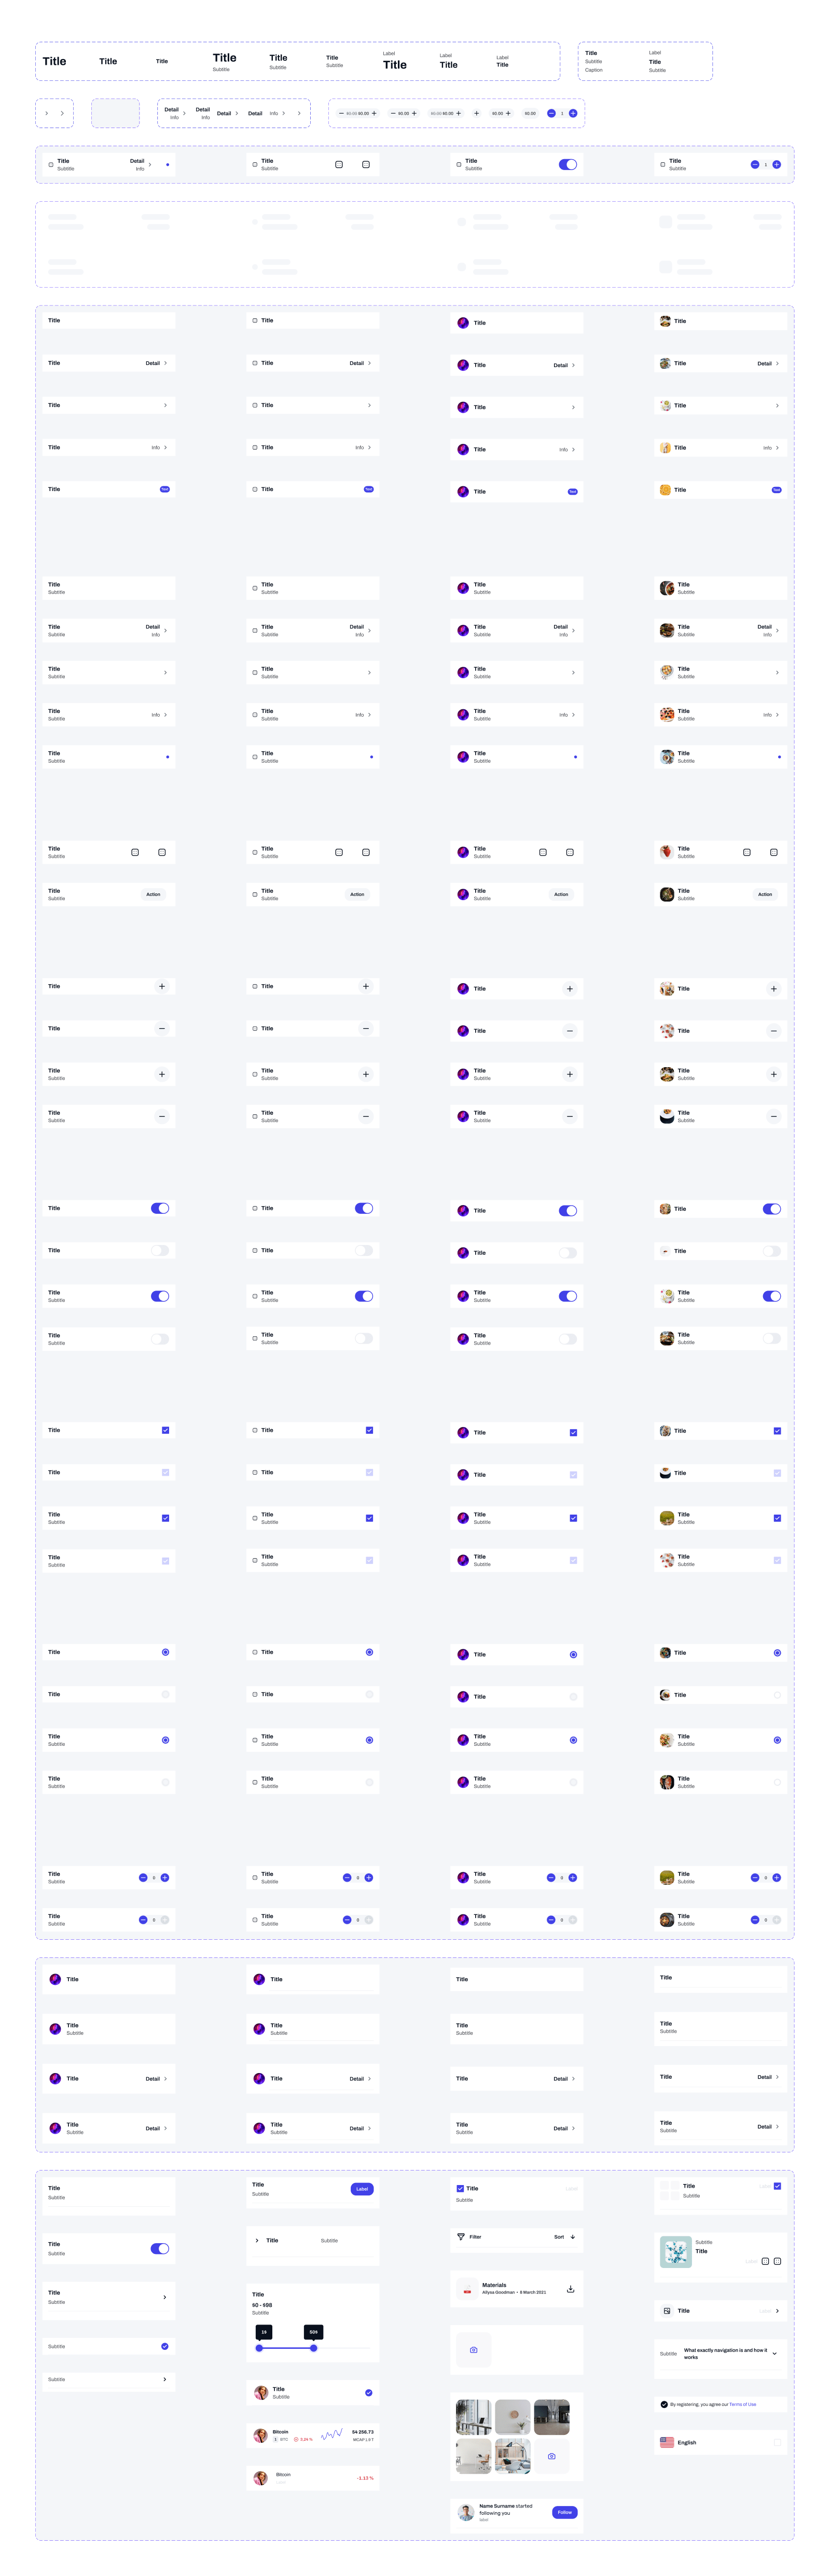Check the English language checkbox
The width and height of the screenshot is (830, 2576).
pyautogui.click(x=777, y=2443)
